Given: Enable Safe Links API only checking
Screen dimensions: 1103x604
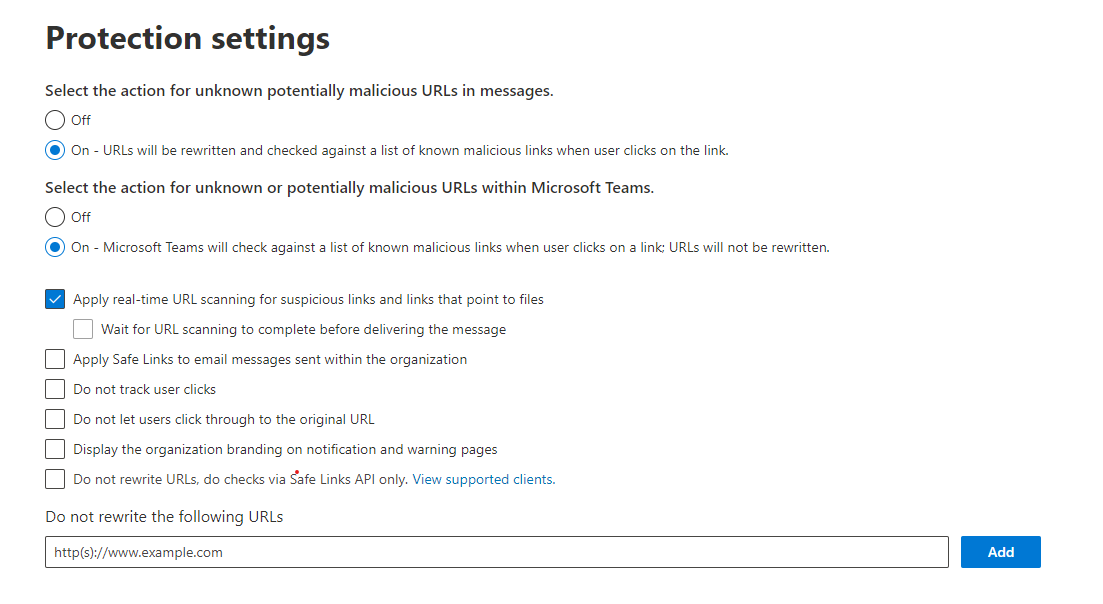Looking at the screenshot, I should click(55, 478).
